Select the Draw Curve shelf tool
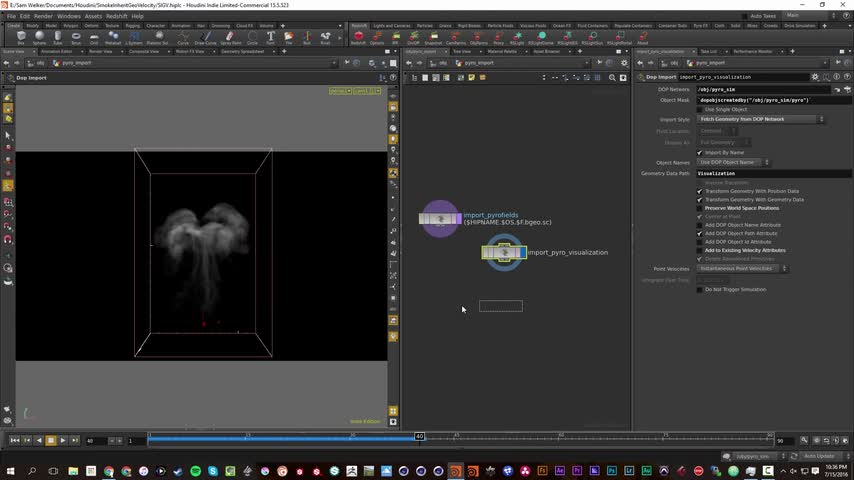This screenshot has width=854, height=480. 205,38
